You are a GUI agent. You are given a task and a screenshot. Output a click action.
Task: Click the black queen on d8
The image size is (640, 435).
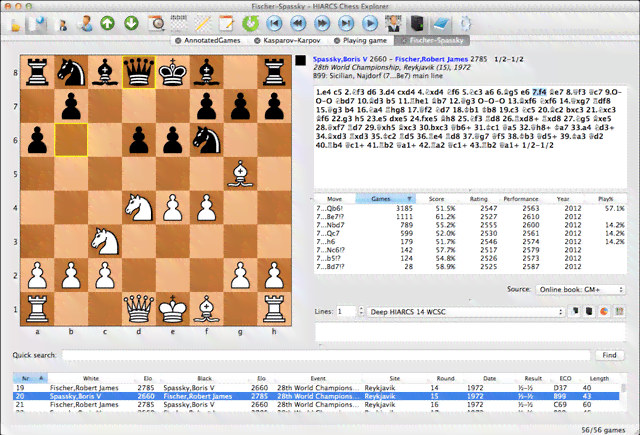tap(139, 72)
